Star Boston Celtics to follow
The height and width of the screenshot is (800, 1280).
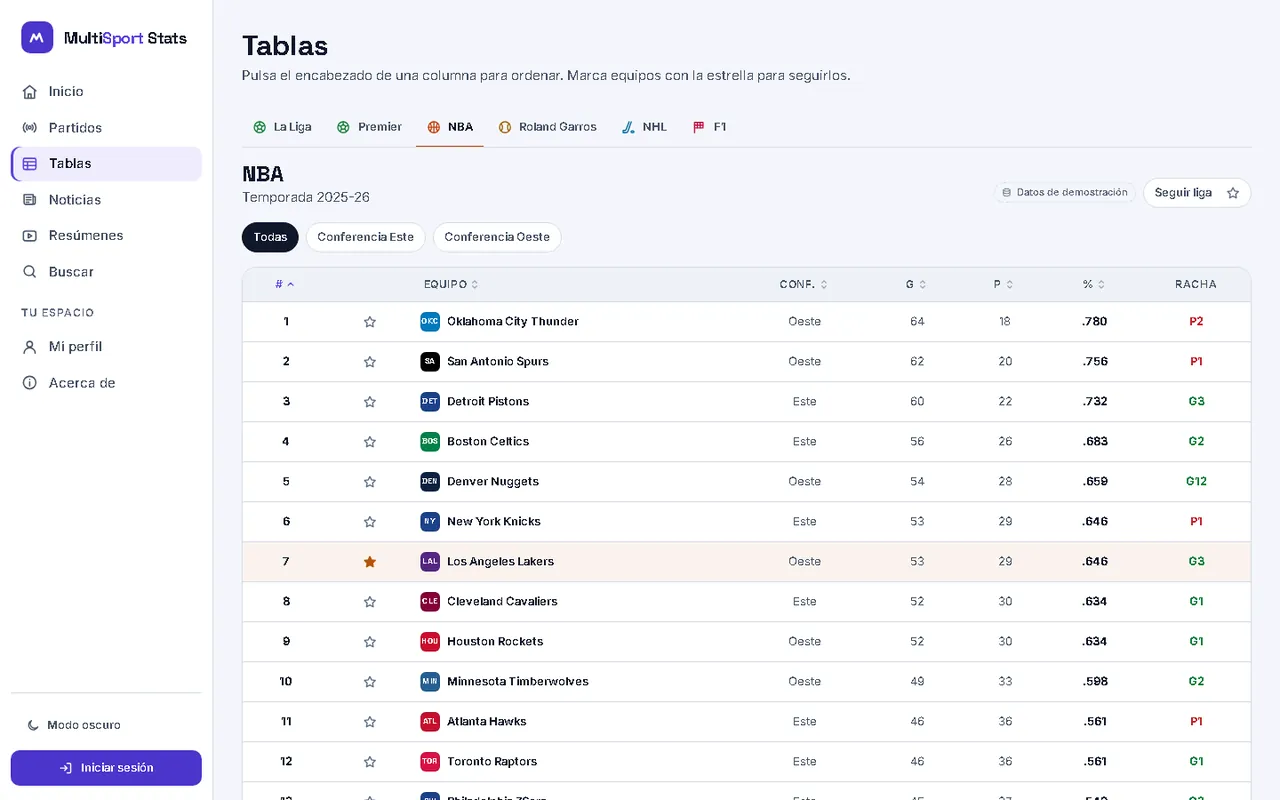tap(370, 442)
